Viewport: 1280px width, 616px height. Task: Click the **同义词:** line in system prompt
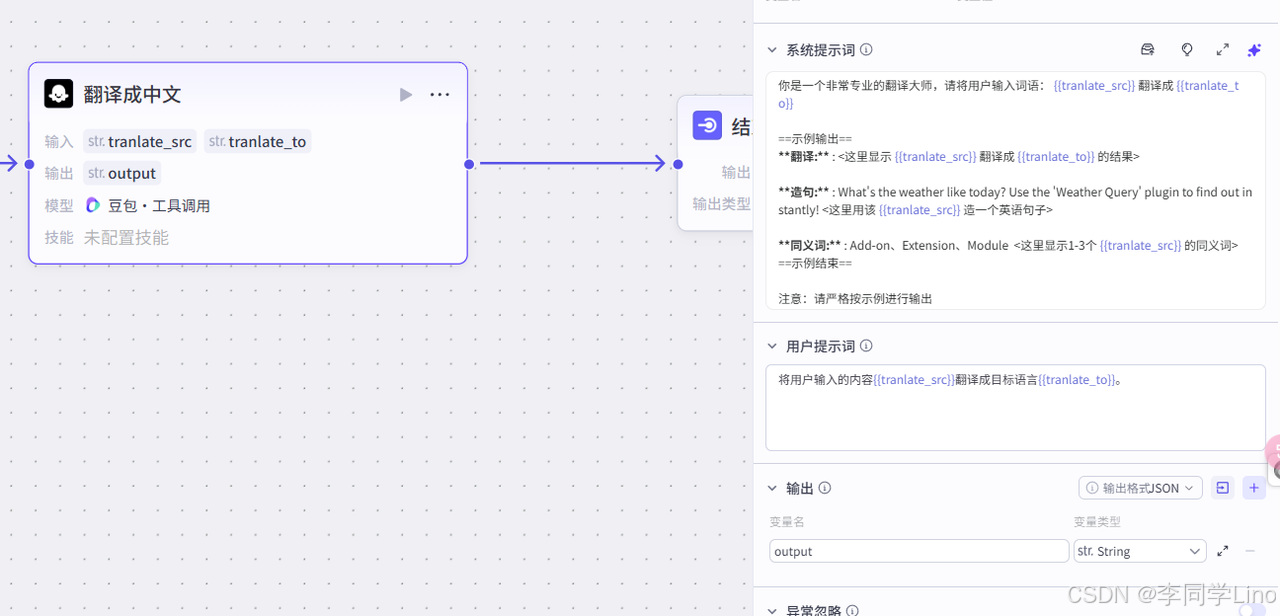(x=1008, y=245)
